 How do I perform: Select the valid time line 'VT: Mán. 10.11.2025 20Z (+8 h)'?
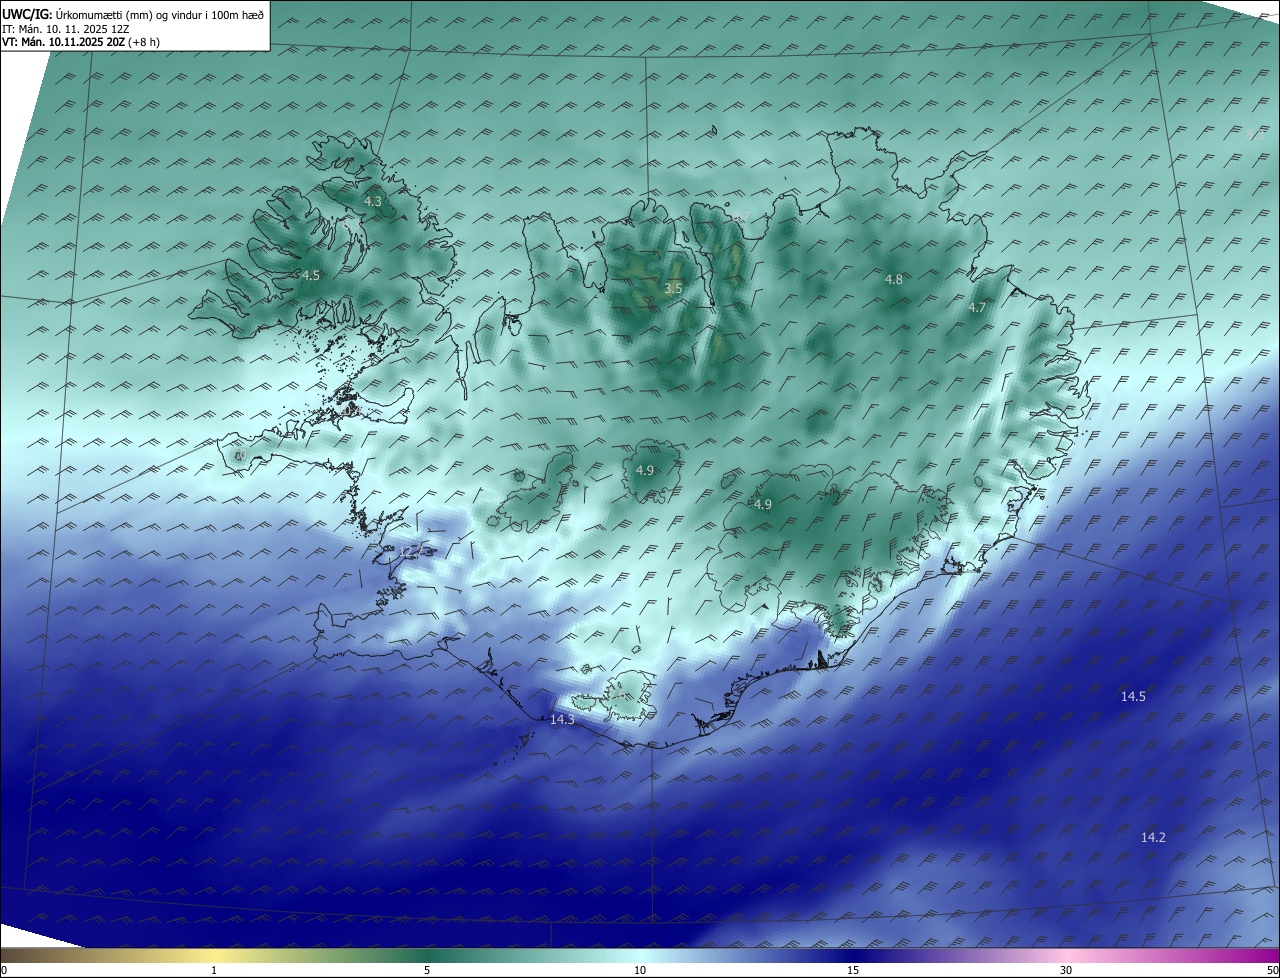81,42
